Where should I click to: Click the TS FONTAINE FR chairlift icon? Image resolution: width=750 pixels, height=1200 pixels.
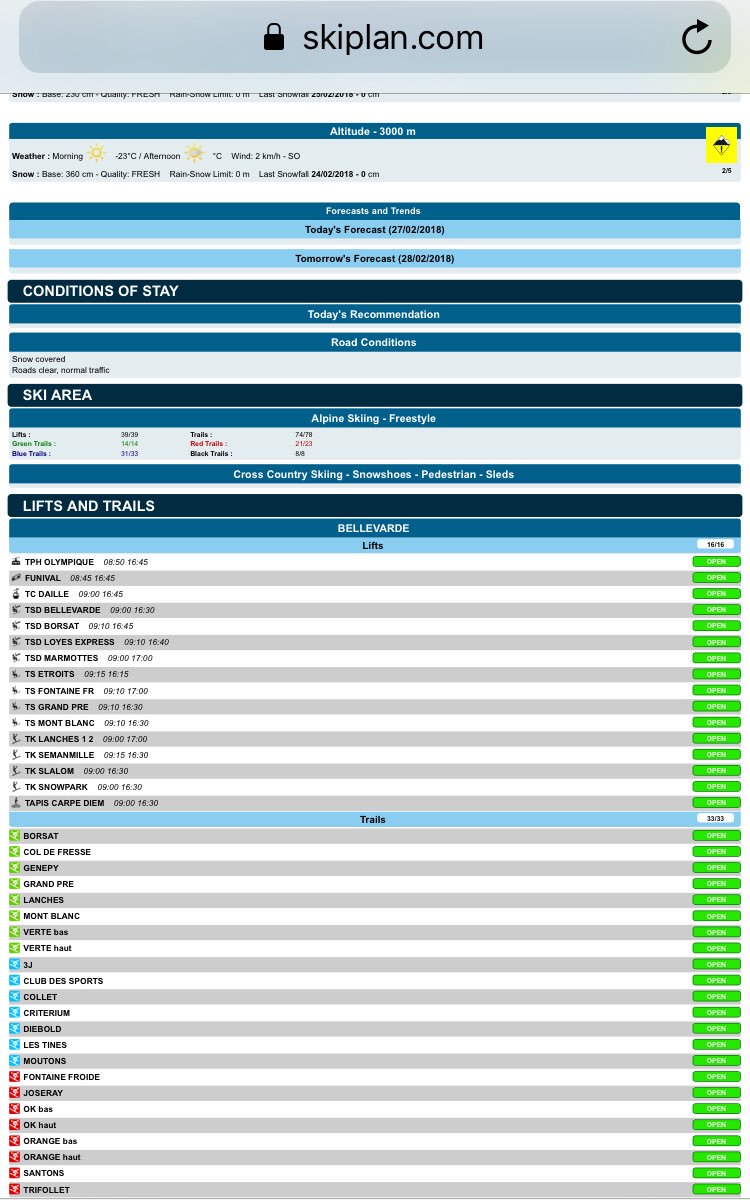(x=16, y=691)
